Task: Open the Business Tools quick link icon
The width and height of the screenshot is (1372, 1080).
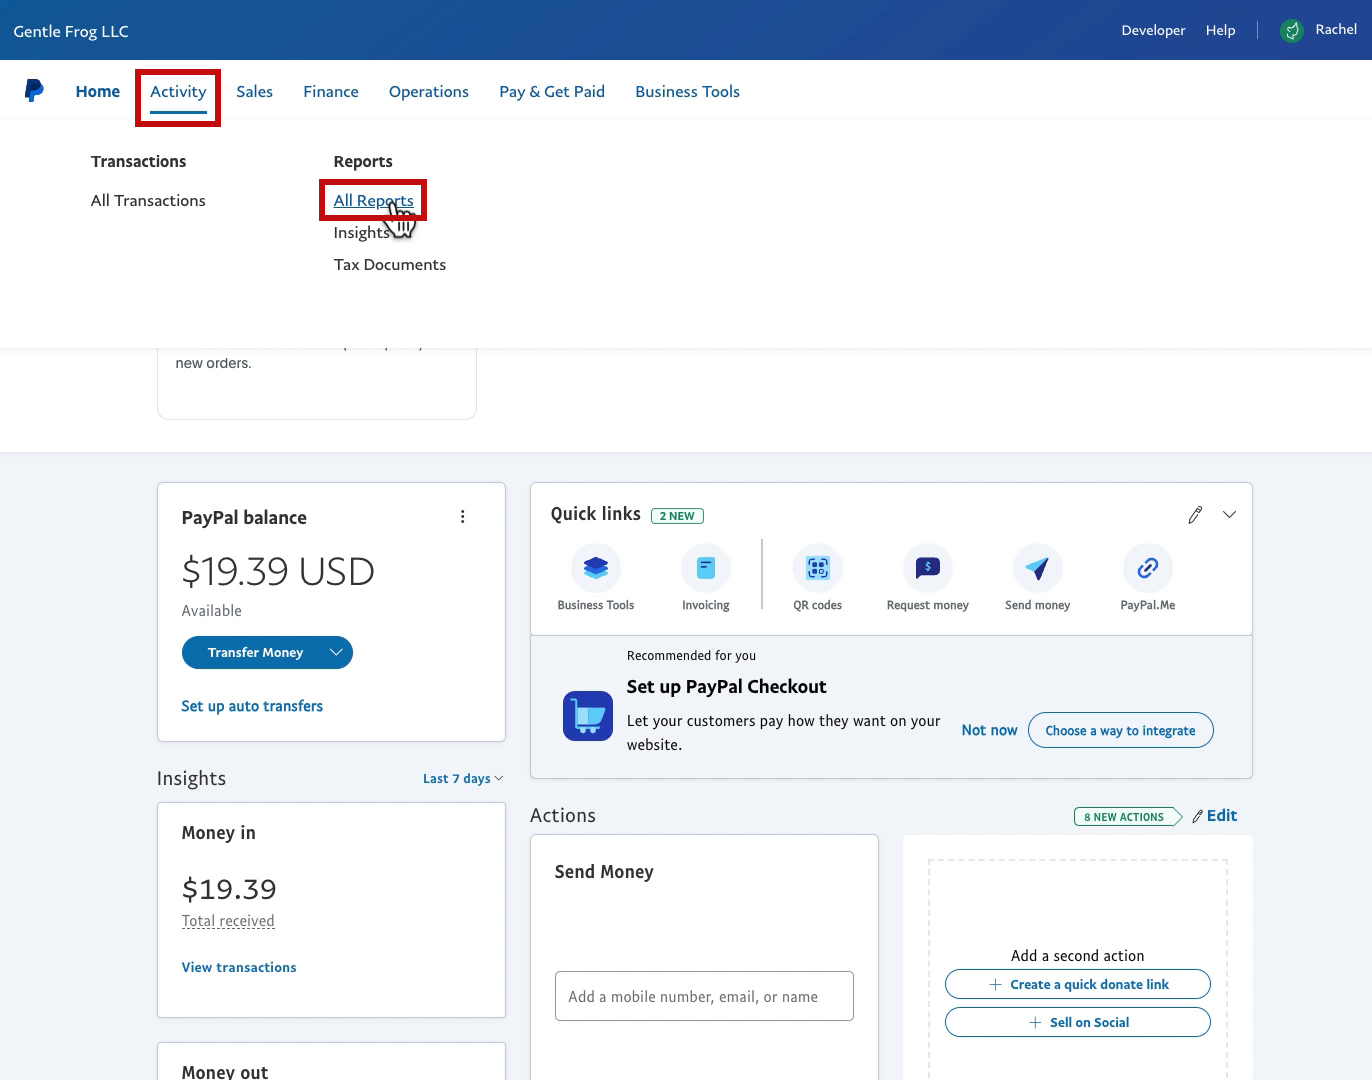Action: (596, 568)
